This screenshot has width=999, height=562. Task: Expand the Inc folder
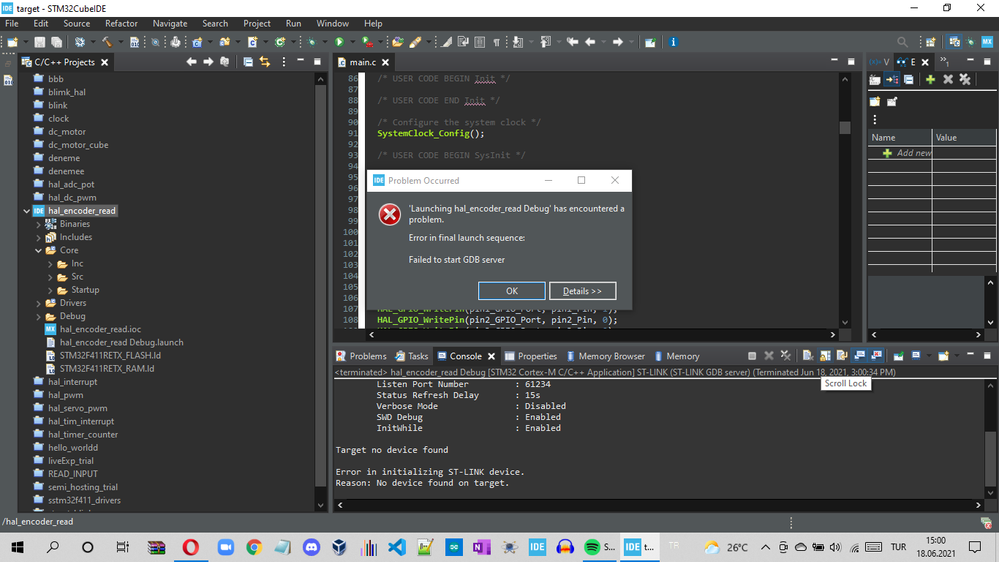[50, 264]
